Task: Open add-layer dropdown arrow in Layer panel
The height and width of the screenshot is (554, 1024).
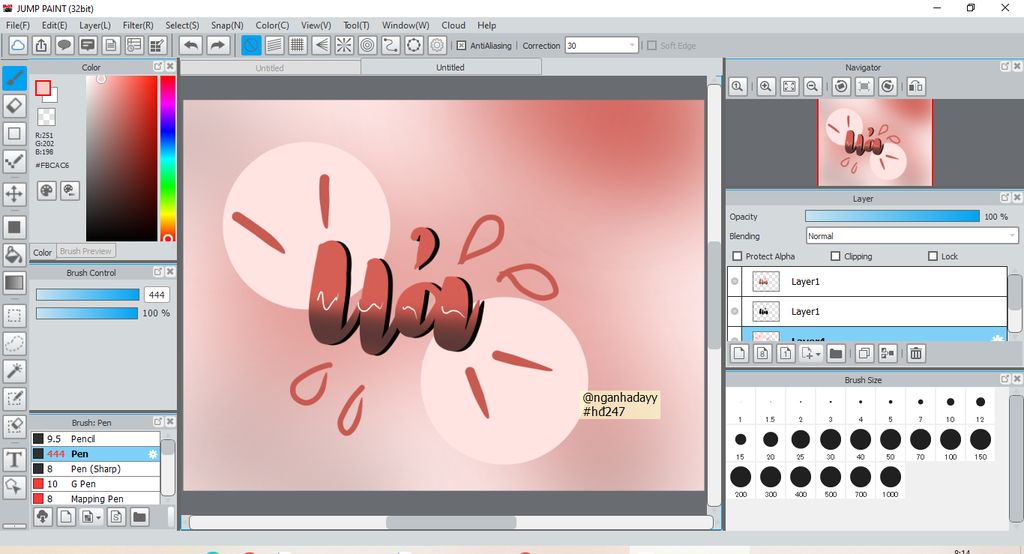Action: 818,354
